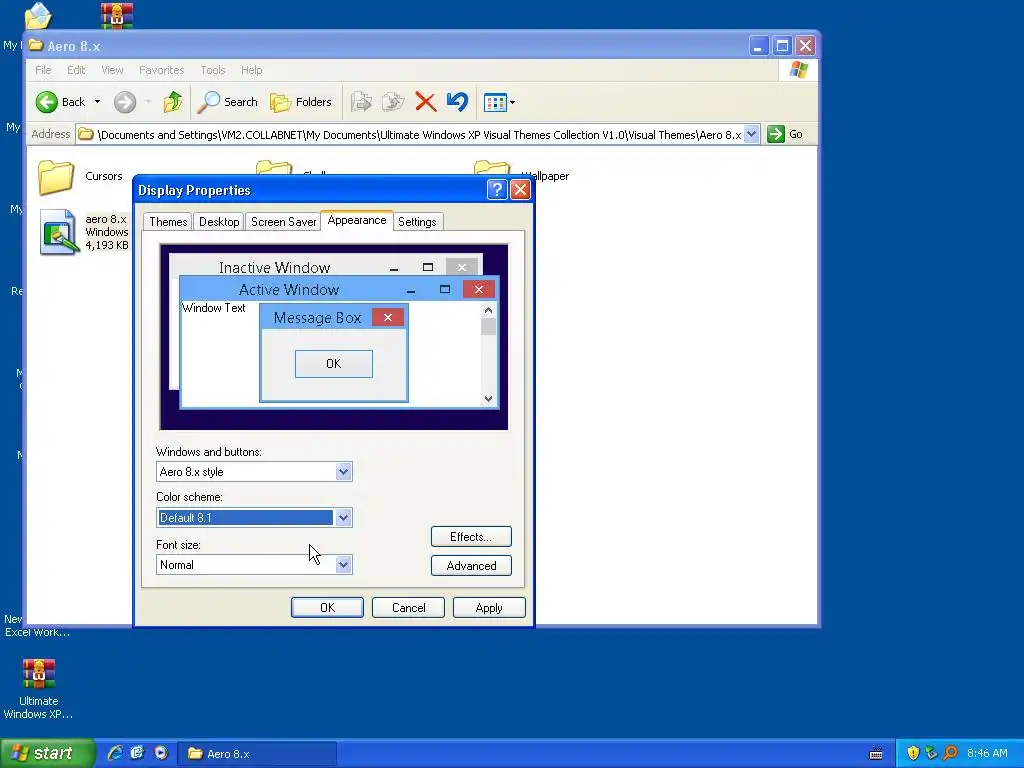Open the File menu

pos(43,70)
